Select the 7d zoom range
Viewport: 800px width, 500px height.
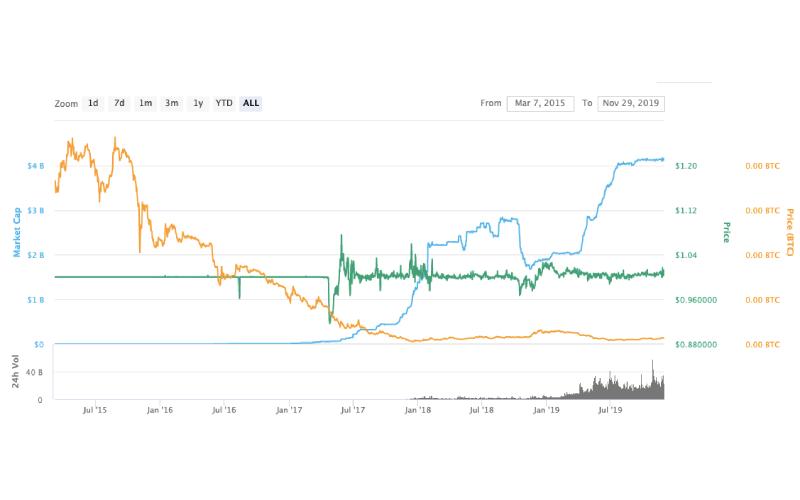click(119, 103)
